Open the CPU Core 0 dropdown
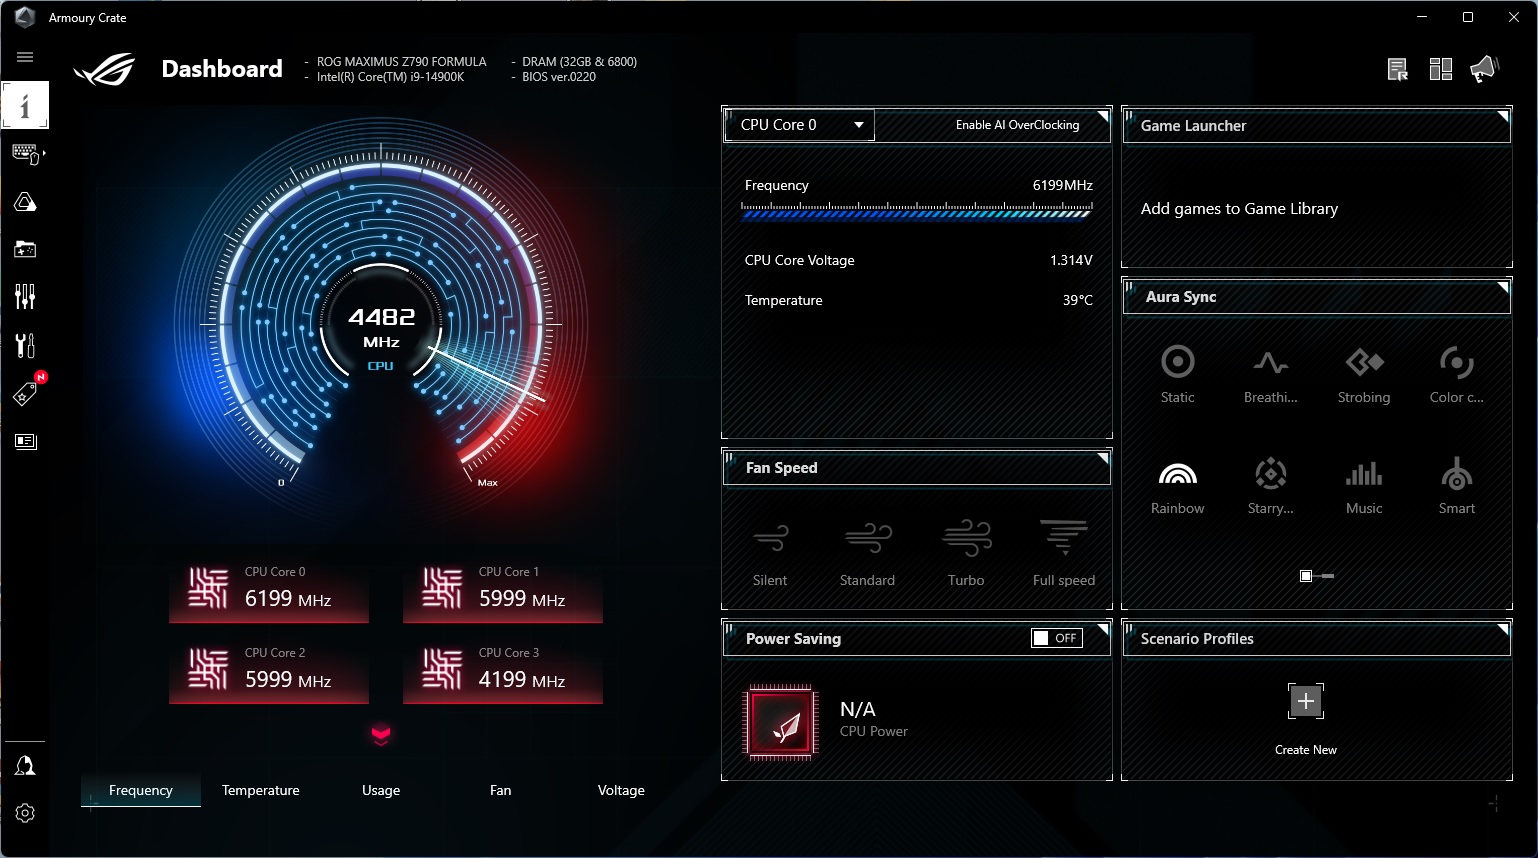 (799, 125)
